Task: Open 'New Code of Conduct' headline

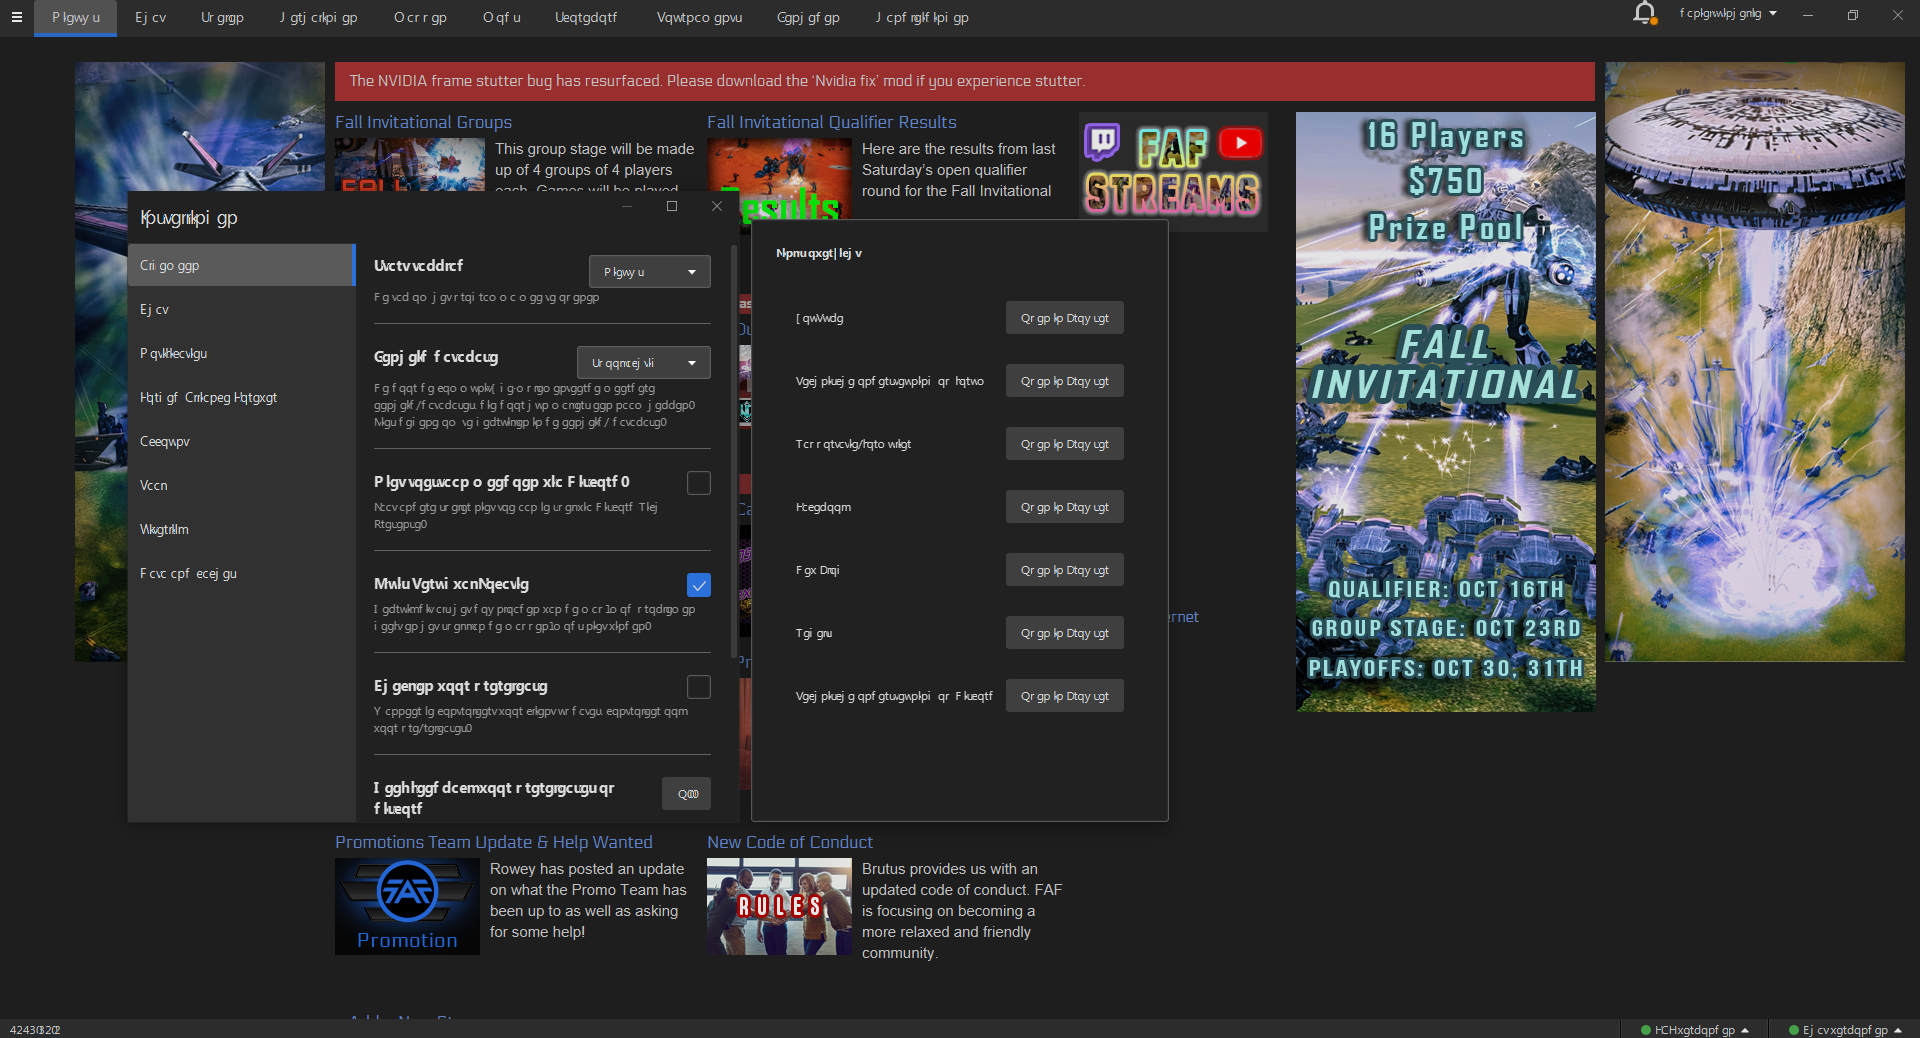Action: [790, 842]
